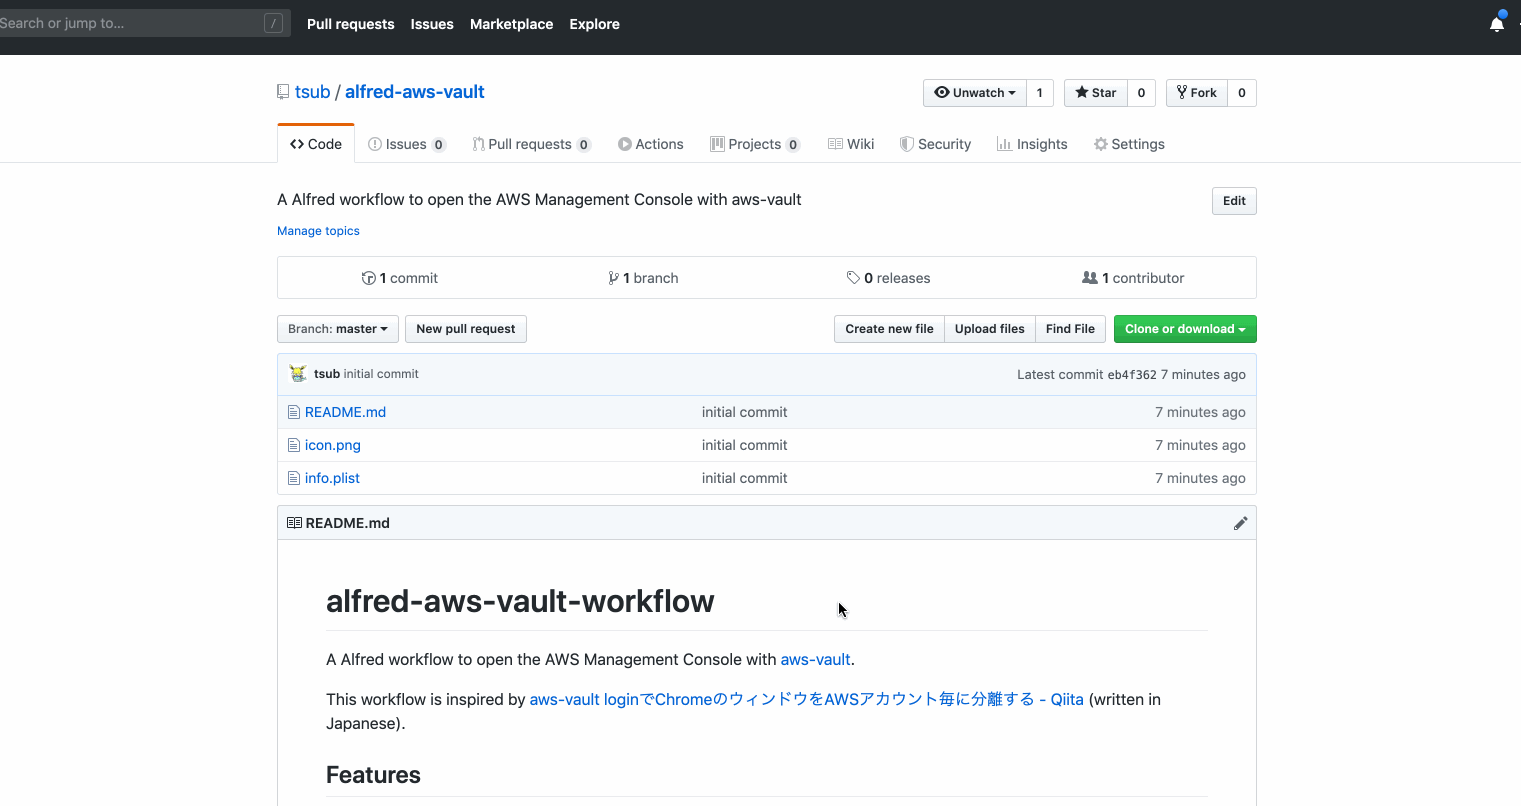Go to the Actions tab

tap(651, 144)
